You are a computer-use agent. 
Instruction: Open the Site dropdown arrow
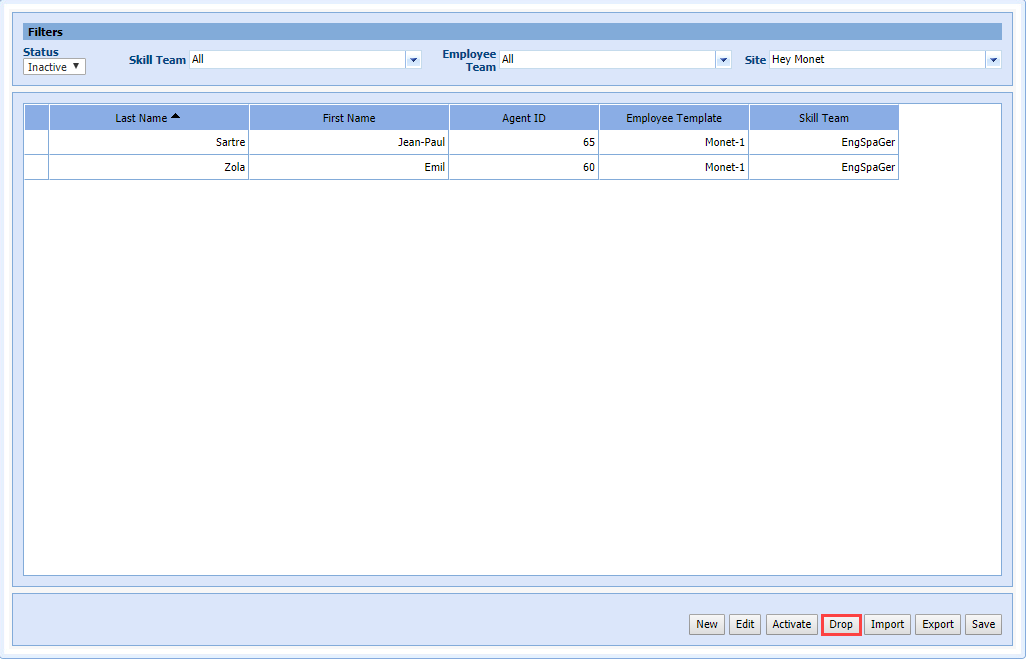click(993, 60)
